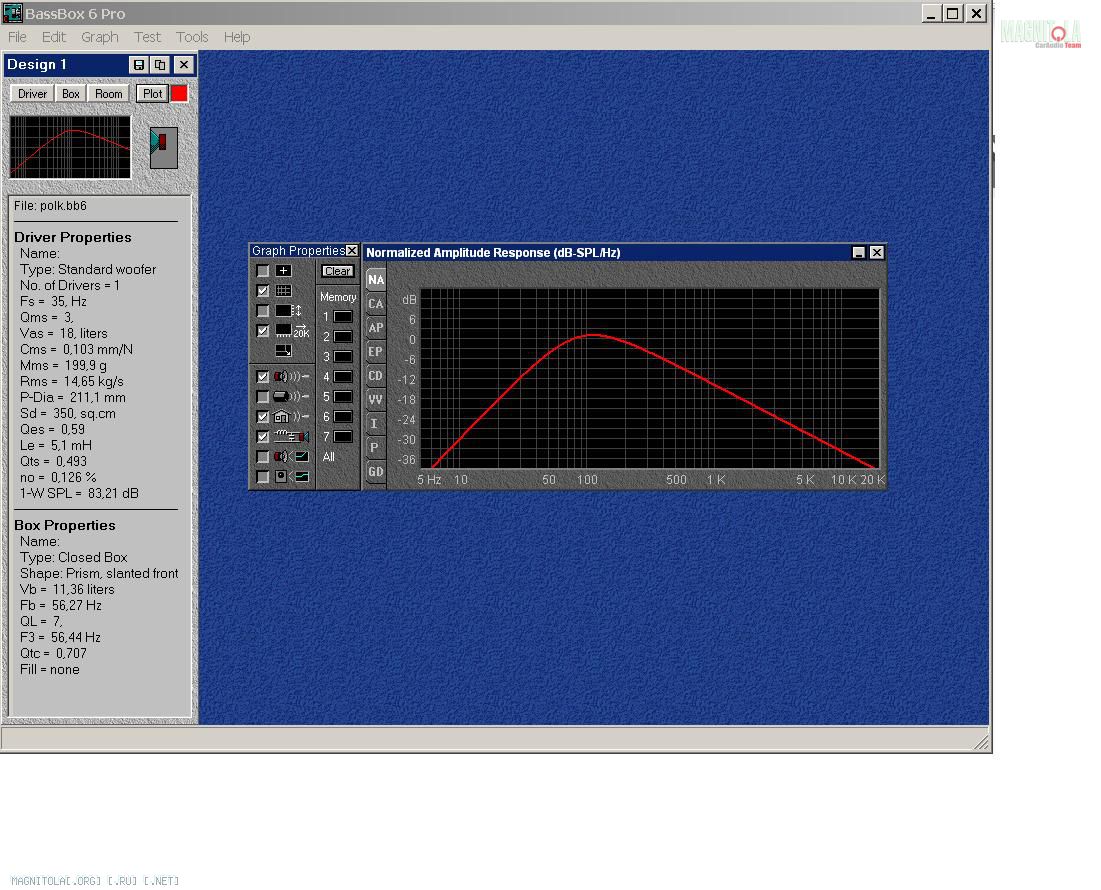Image resolution: width=1101 pixels, height=890 pixels.
Task: Click the graph window resize icon
Action: [284, 350]
